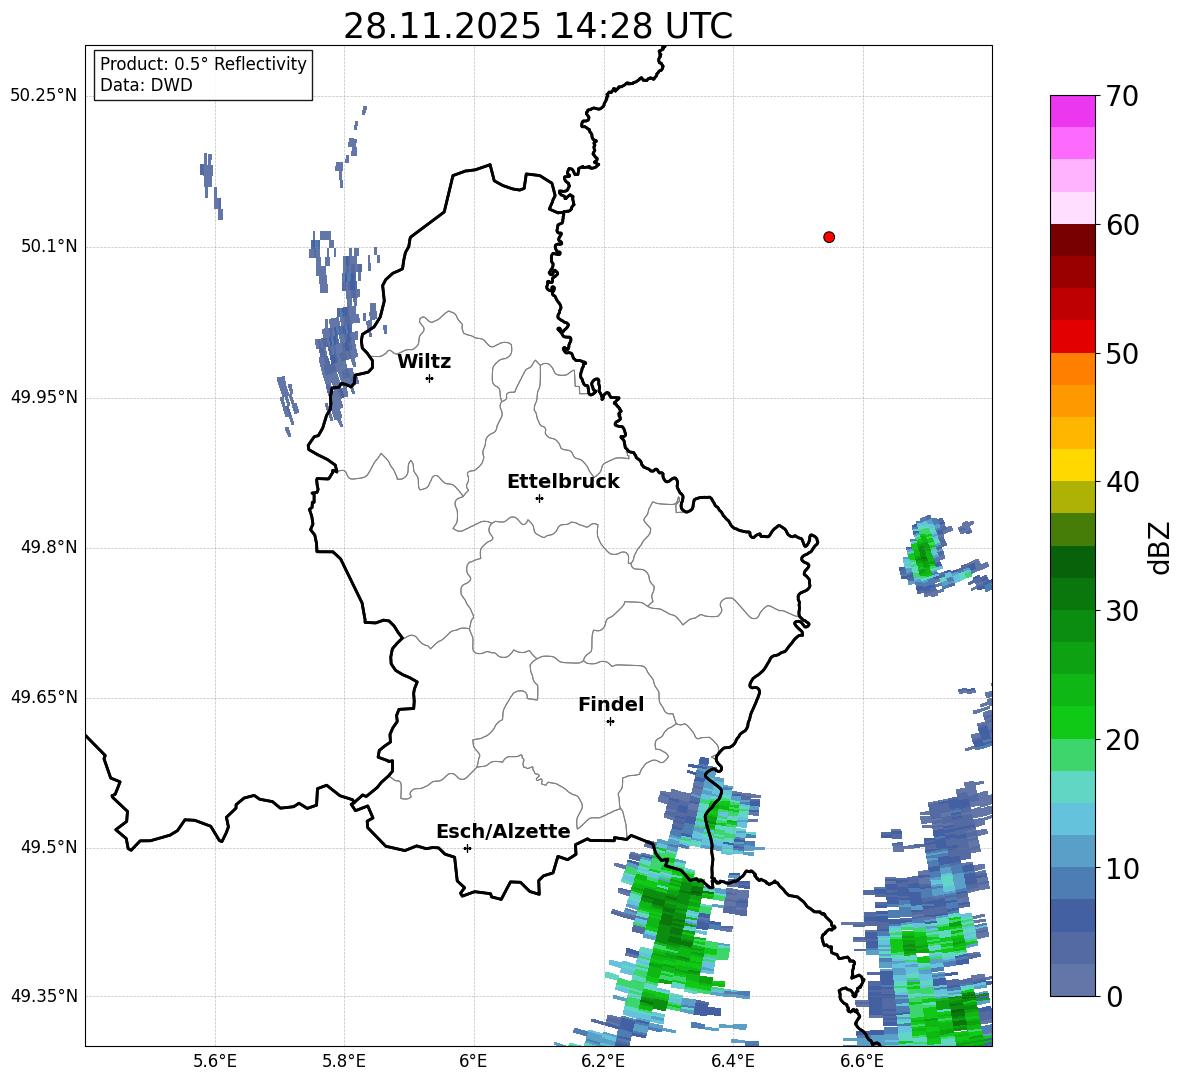Screen dimensions: 1184x1081
Task: Pick the yellow colorbar swatch above 40
Action: 1072,465
